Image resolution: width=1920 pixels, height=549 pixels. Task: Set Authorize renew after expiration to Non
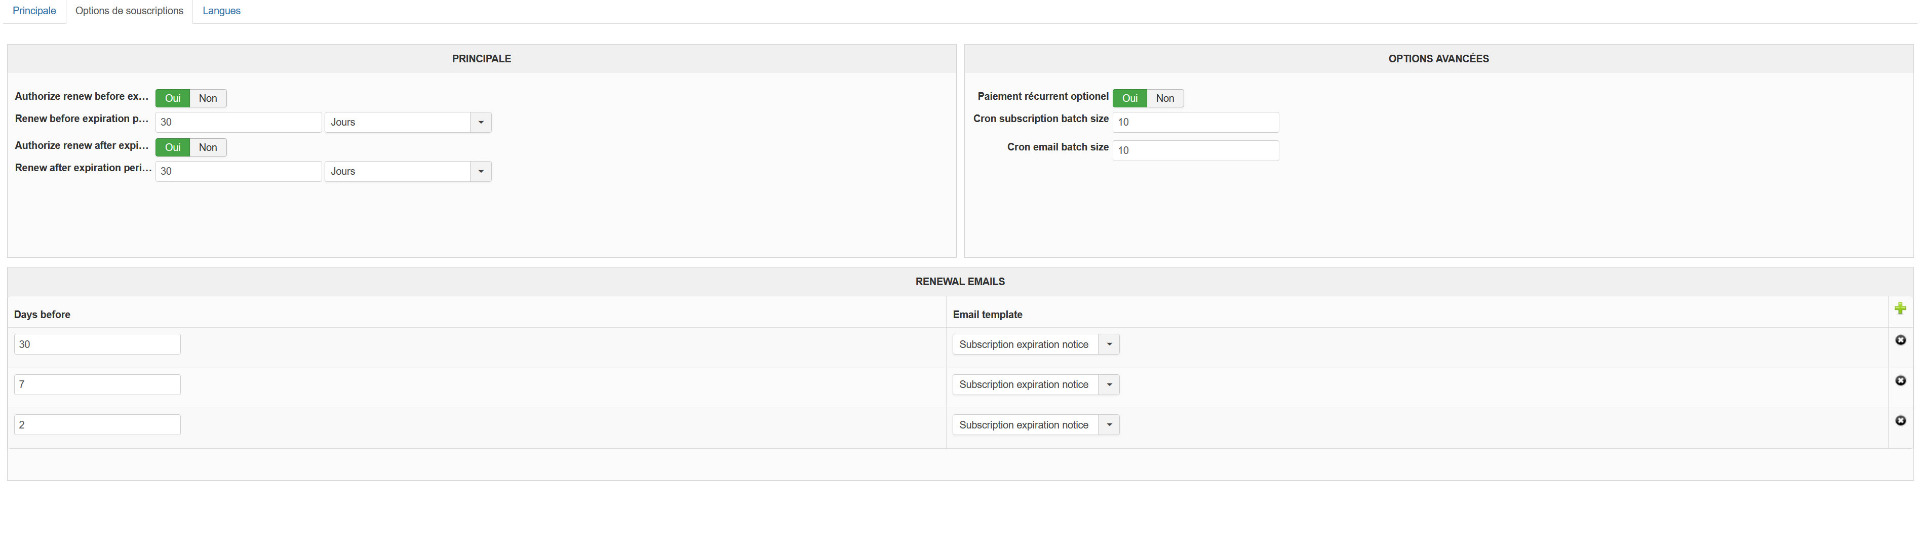coord(208,147)
